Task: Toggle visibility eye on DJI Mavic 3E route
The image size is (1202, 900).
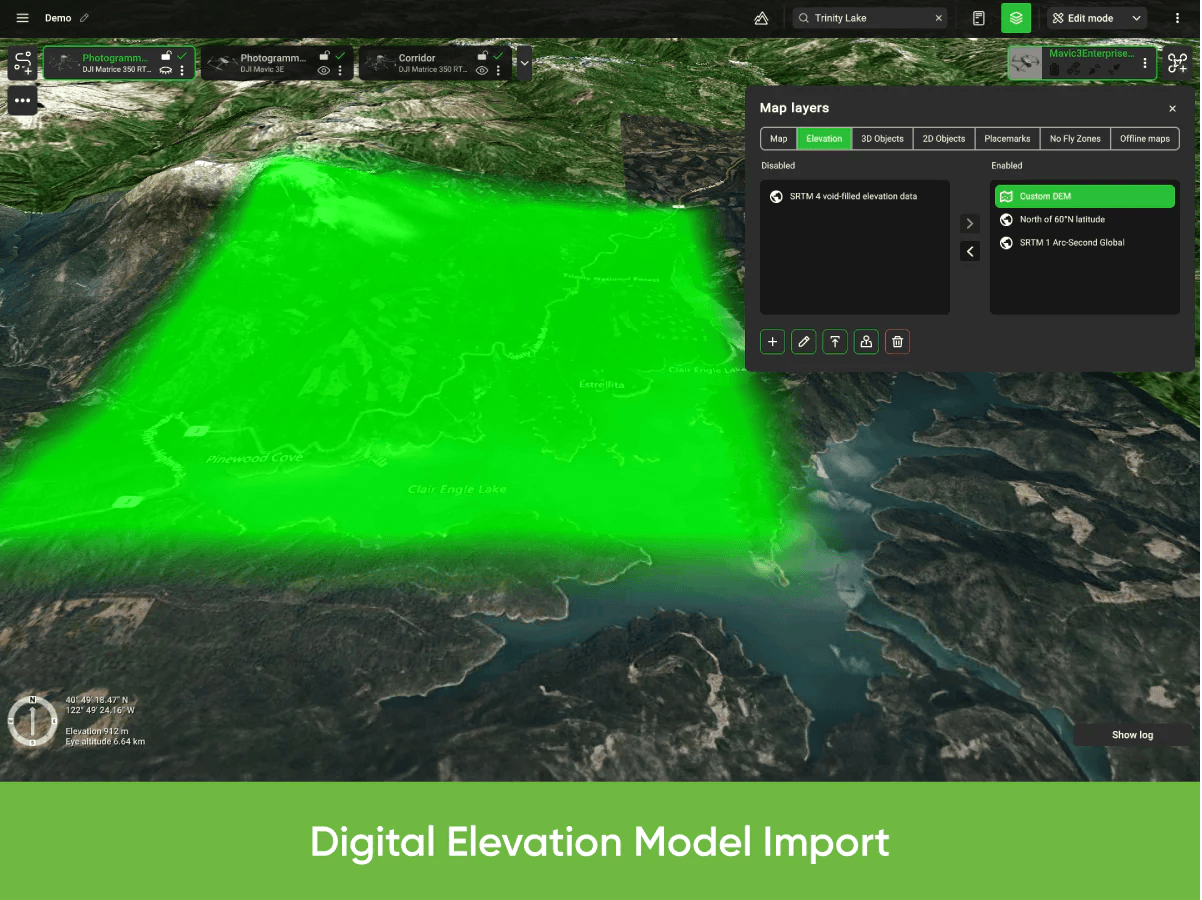Action: click(x=323, y=71)
